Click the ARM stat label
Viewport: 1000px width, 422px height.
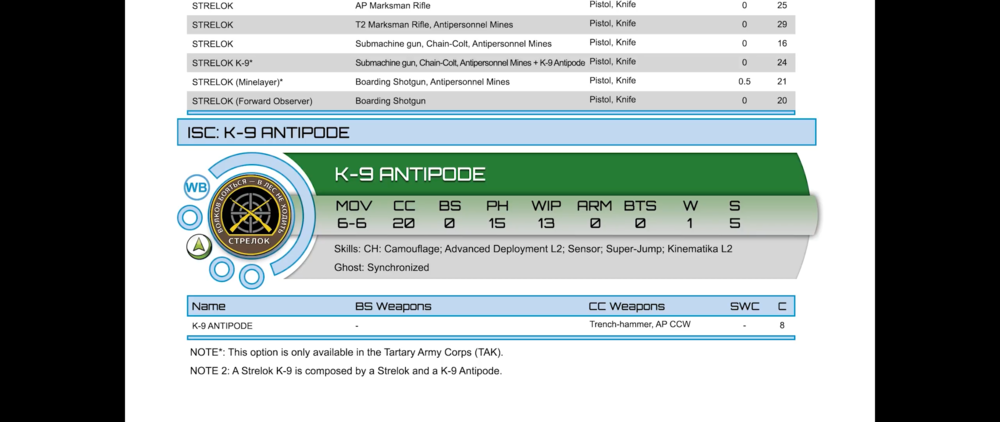tap(594, 206)
